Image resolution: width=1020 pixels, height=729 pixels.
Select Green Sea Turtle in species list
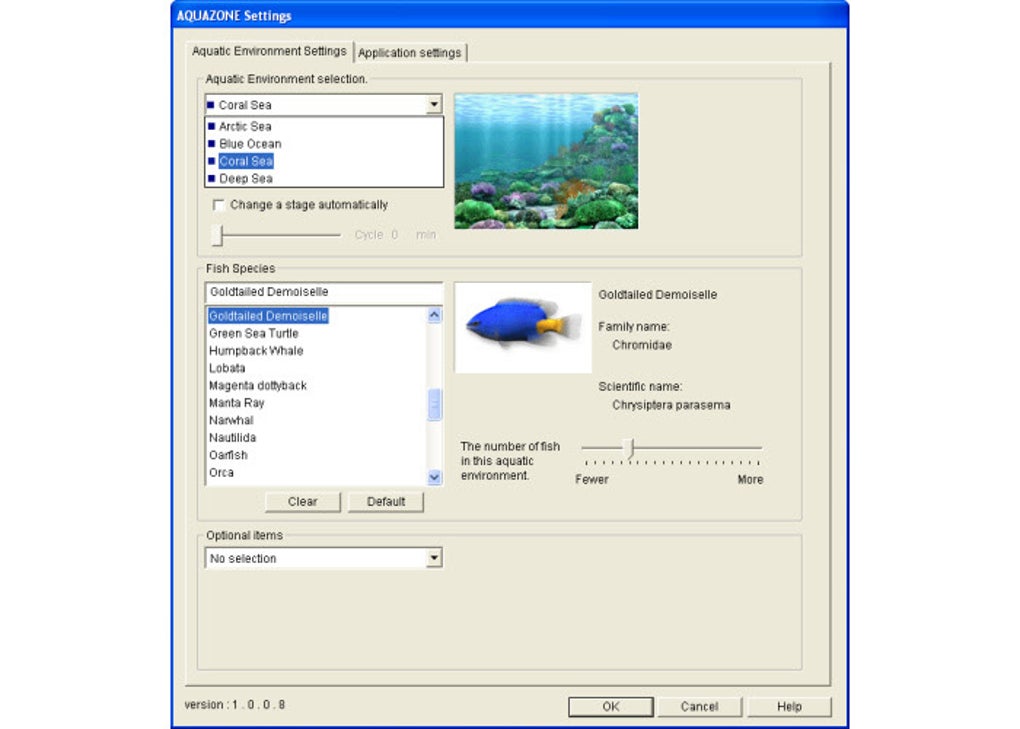coord(254,334)
